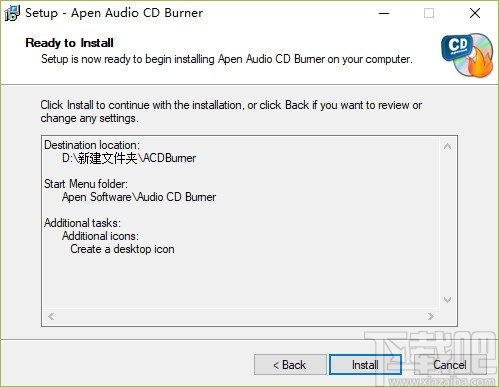Click the "Additional icons:" line
Viewport: 499px width, 387px height.
point(100,236)
